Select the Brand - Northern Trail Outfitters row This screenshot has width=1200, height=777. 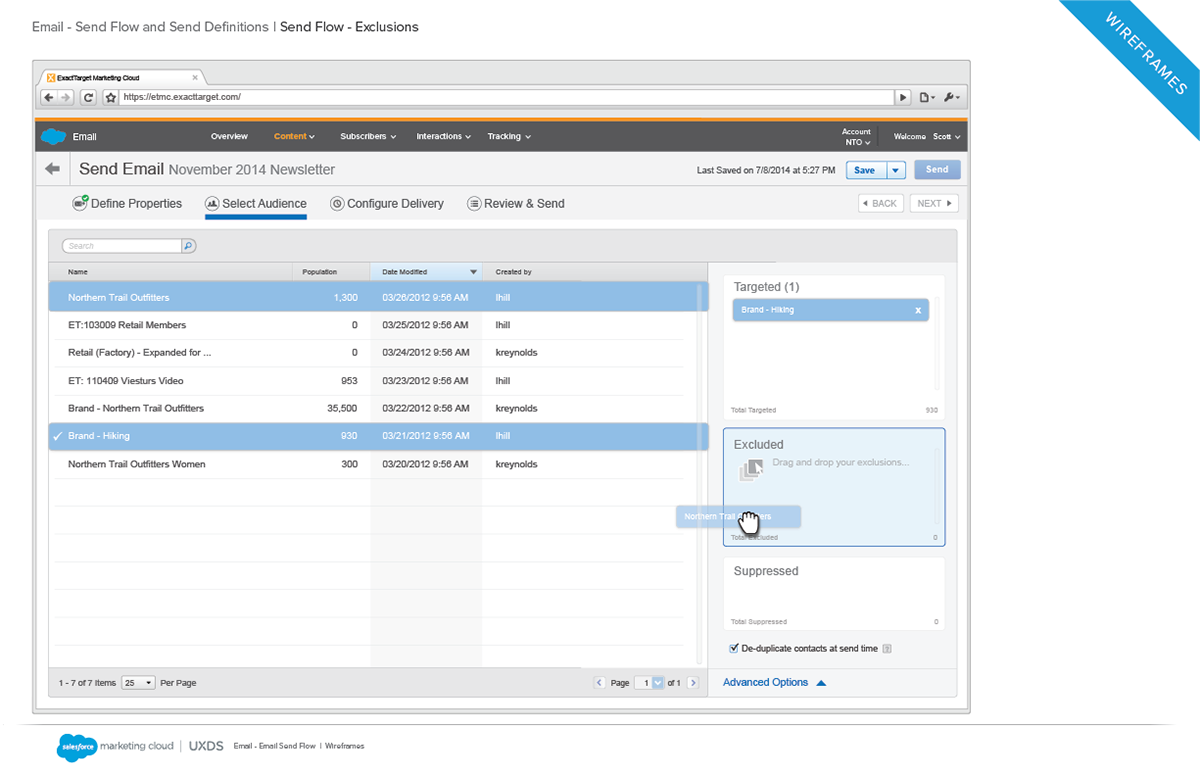[x=377, y=409]
